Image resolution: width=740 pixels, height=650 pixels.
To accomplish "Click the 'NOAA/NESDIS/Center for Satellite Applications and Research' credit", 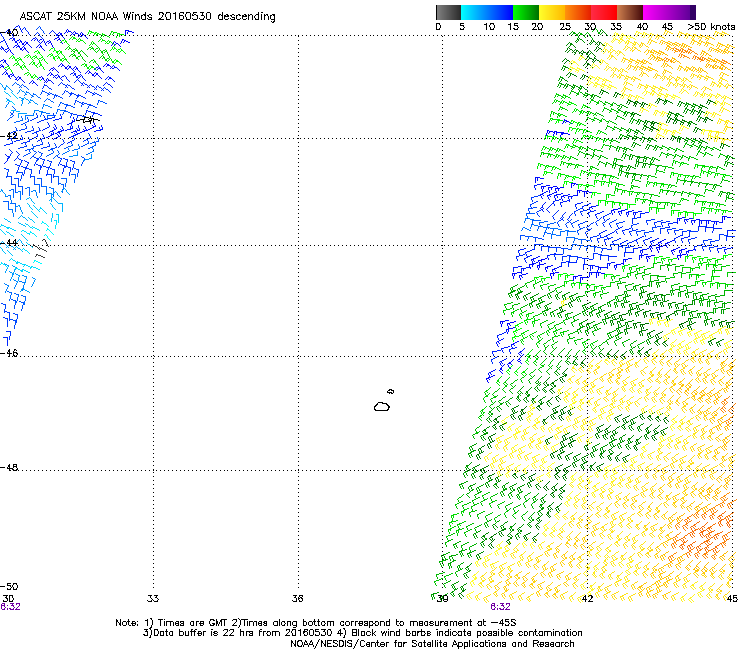I will 432,644.
